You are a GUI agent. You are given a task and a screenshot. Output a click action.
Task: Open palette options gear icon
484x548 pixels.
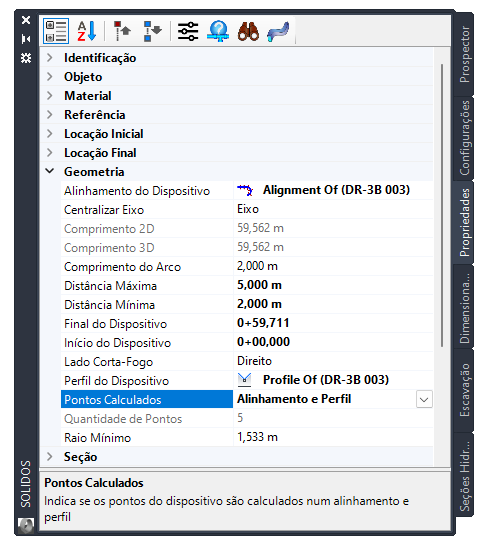26,58
